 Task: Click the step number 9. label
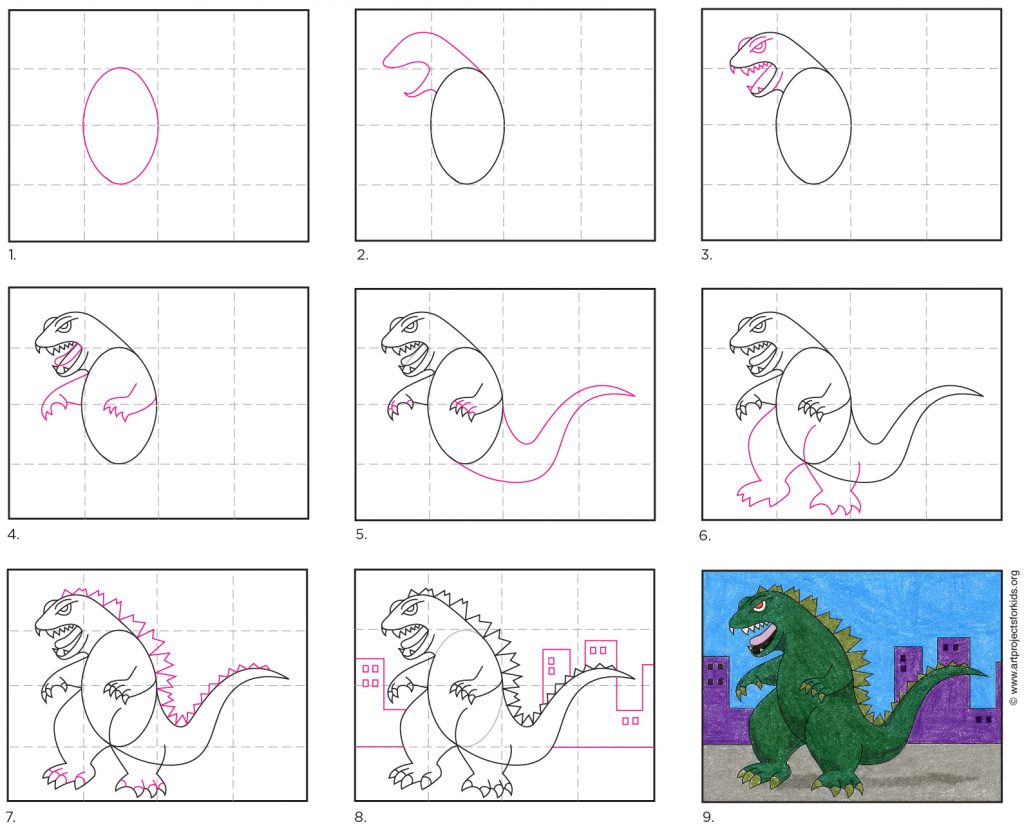pos(709,817)
